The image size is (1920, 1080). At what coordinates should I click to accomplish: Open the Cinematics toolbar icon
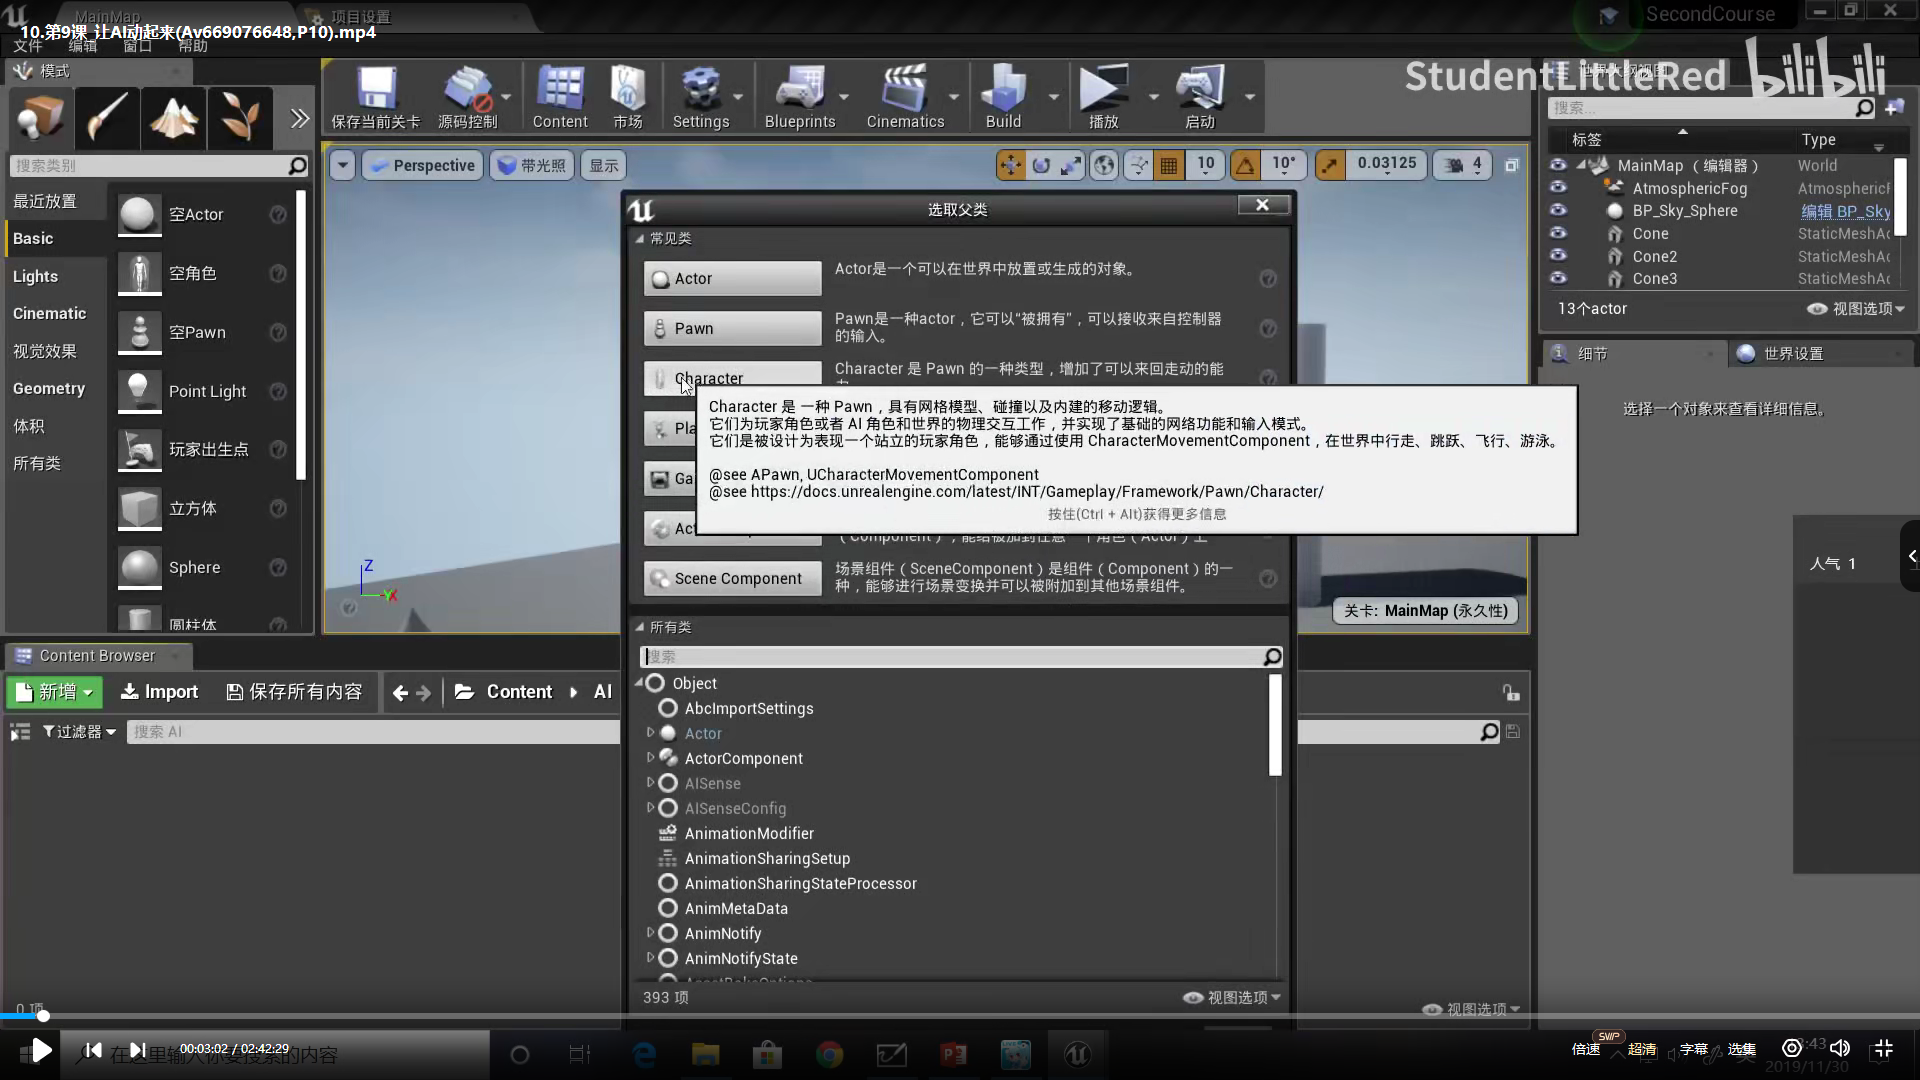pyautogui.click(x=905, y=97)
